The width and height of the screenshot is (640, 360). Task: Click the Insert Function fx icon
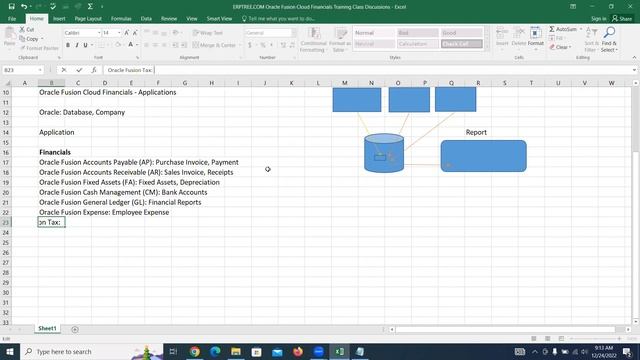point(94,70)
